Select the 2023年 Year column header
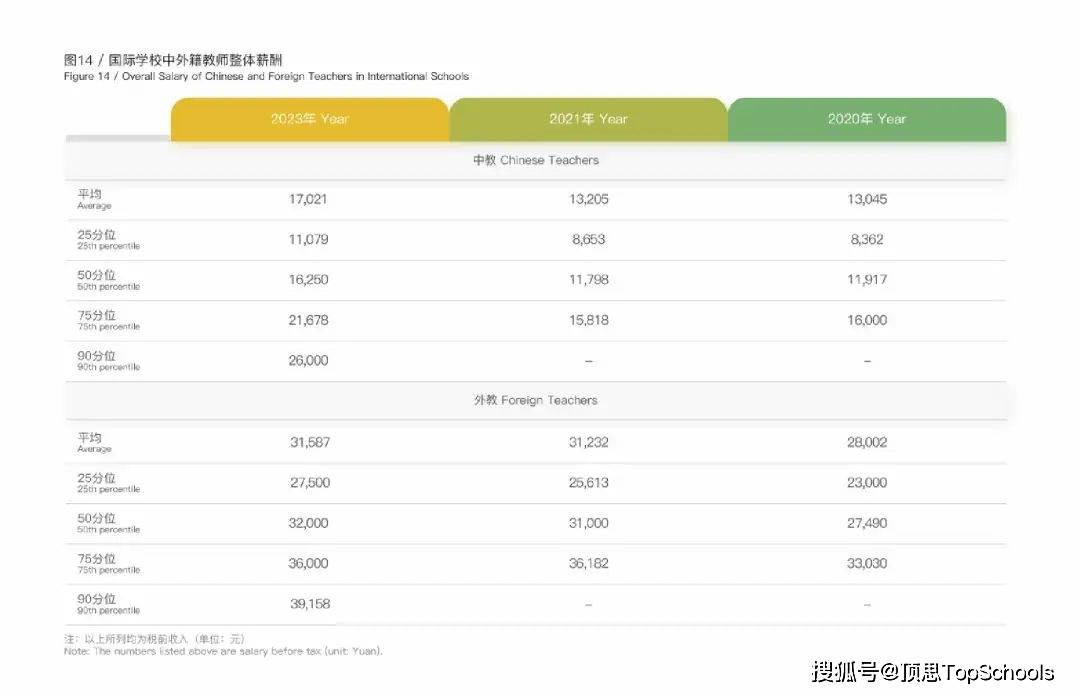 point(310,119)
